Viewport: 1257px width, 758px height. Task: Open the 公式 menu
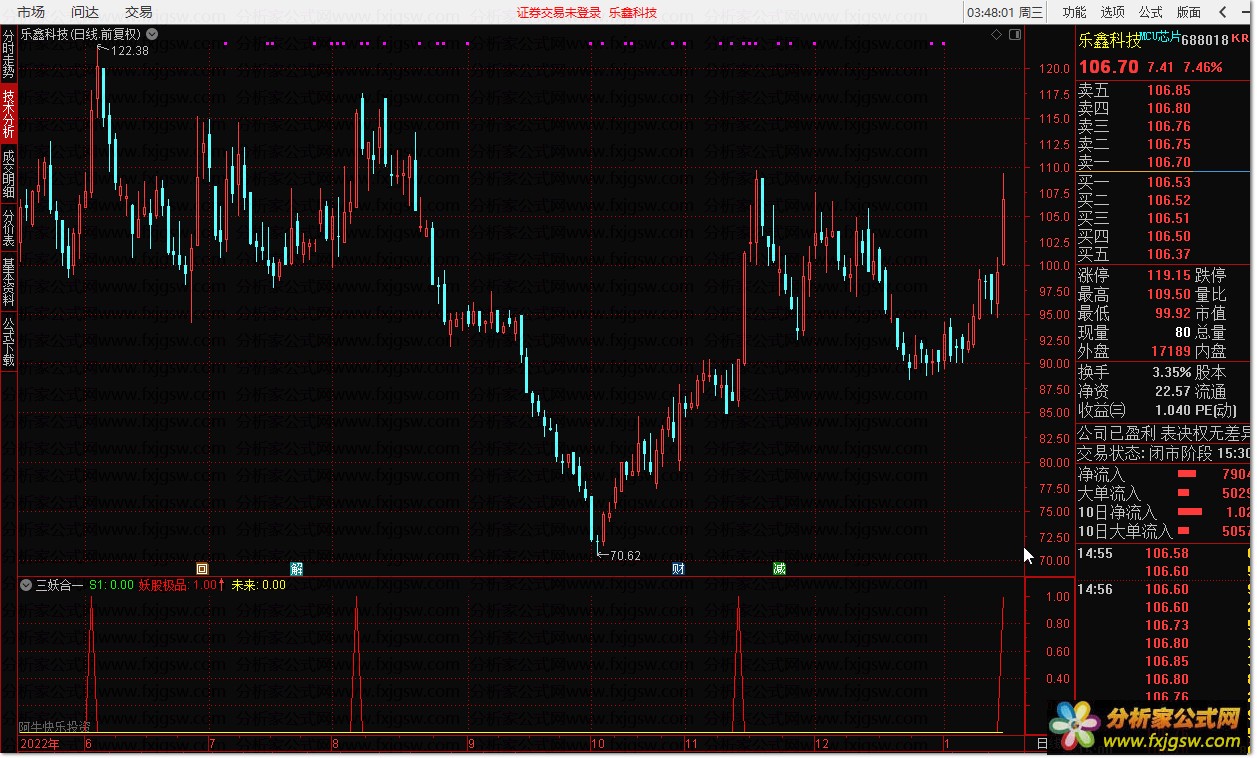point(1150,12)
